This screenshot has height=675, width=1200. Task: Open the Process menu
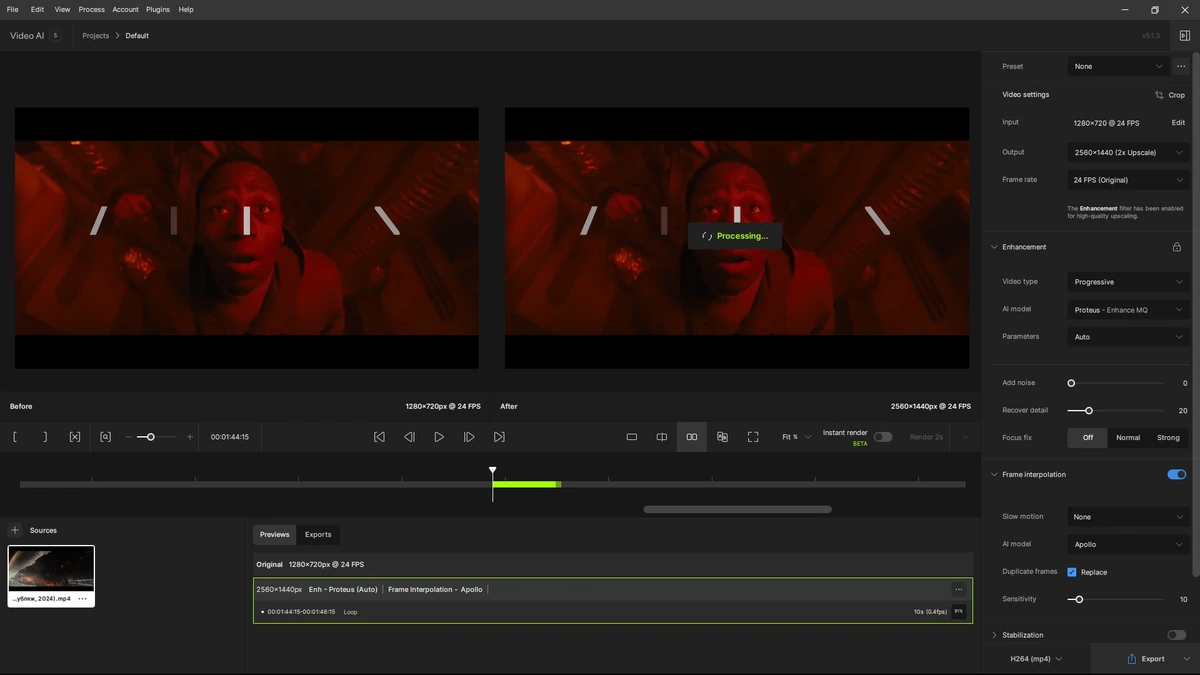click(x=91, y=9)
